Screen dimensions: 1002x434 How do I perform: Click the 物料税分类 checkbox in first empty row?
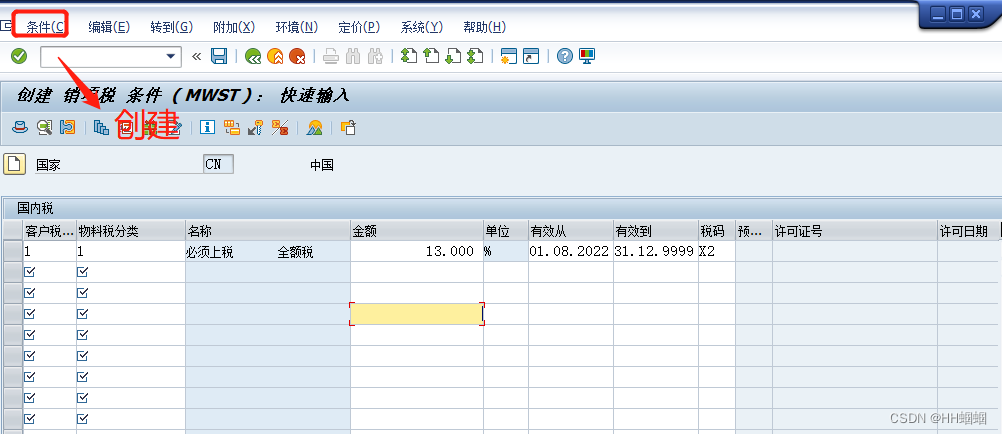tap(82, 272)
